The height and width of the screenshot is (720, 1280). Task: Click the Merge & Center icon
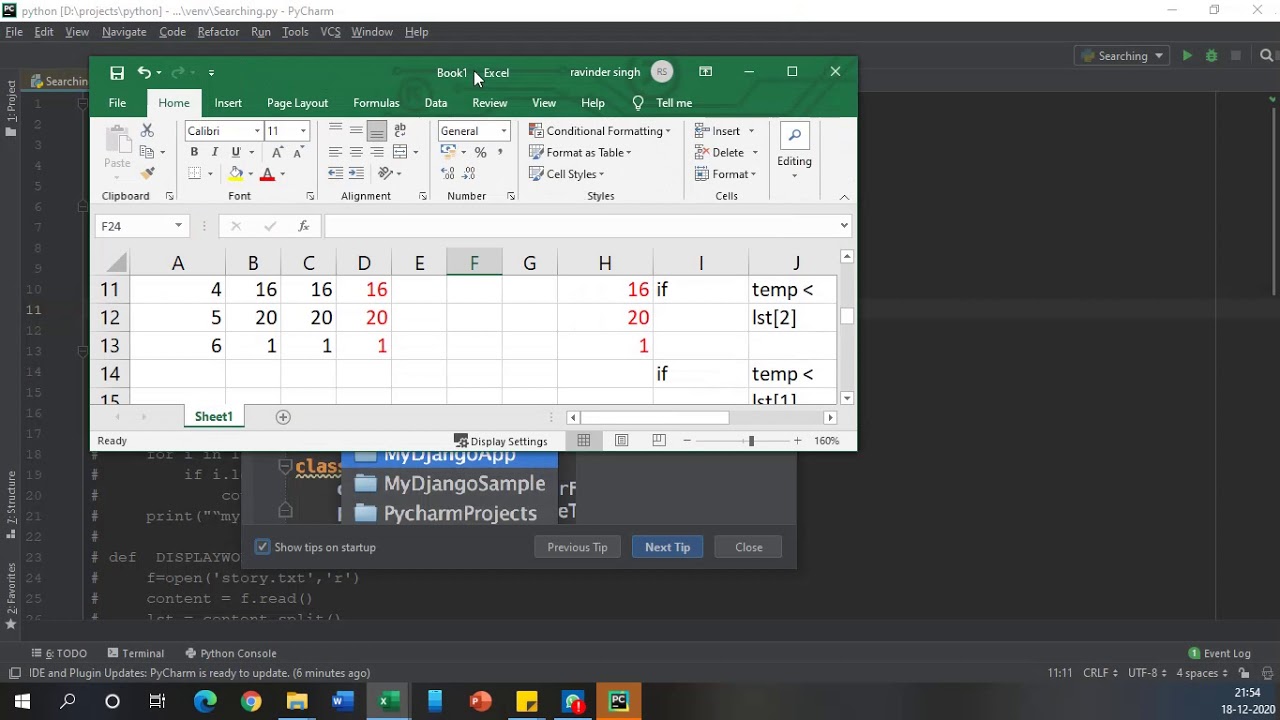tap(400, 152)
